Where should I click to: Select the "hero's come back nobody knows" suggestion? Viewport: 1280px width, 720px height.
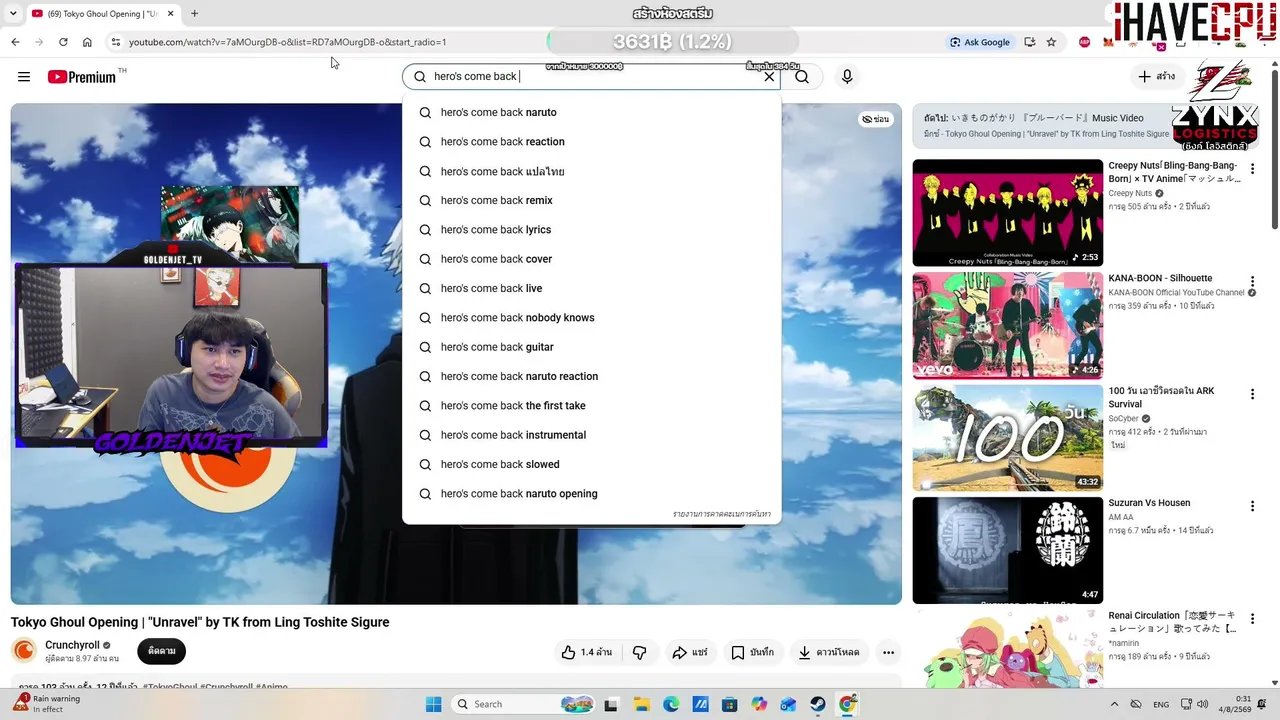pyautogui.click(x=591, y=318)
